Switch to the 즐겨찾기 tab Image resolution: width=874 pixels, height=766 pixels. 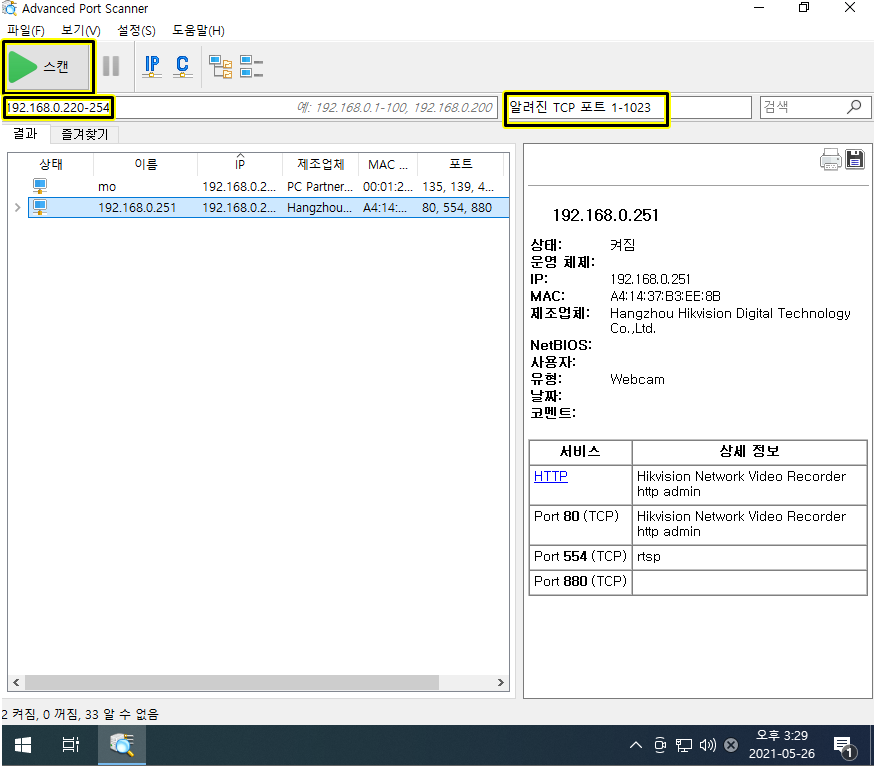coord(84,134)
